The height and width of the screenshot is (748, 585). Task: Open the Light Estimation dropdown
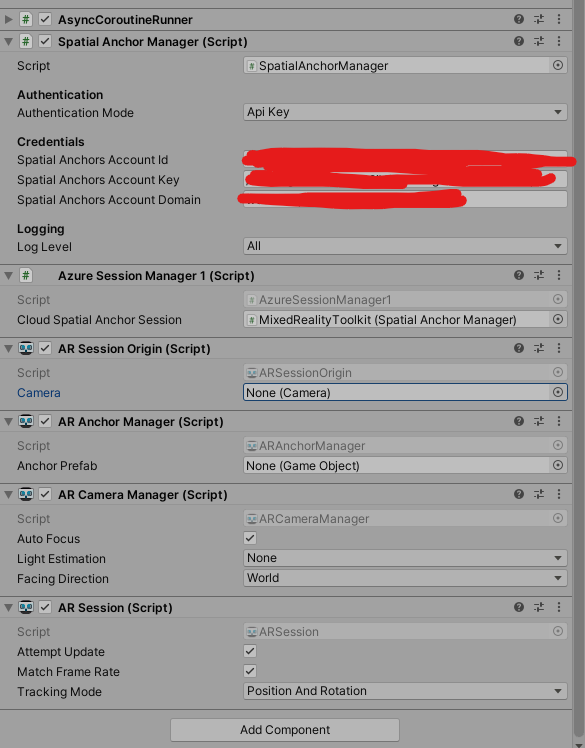pyautogui.click(x=405, y=558)
